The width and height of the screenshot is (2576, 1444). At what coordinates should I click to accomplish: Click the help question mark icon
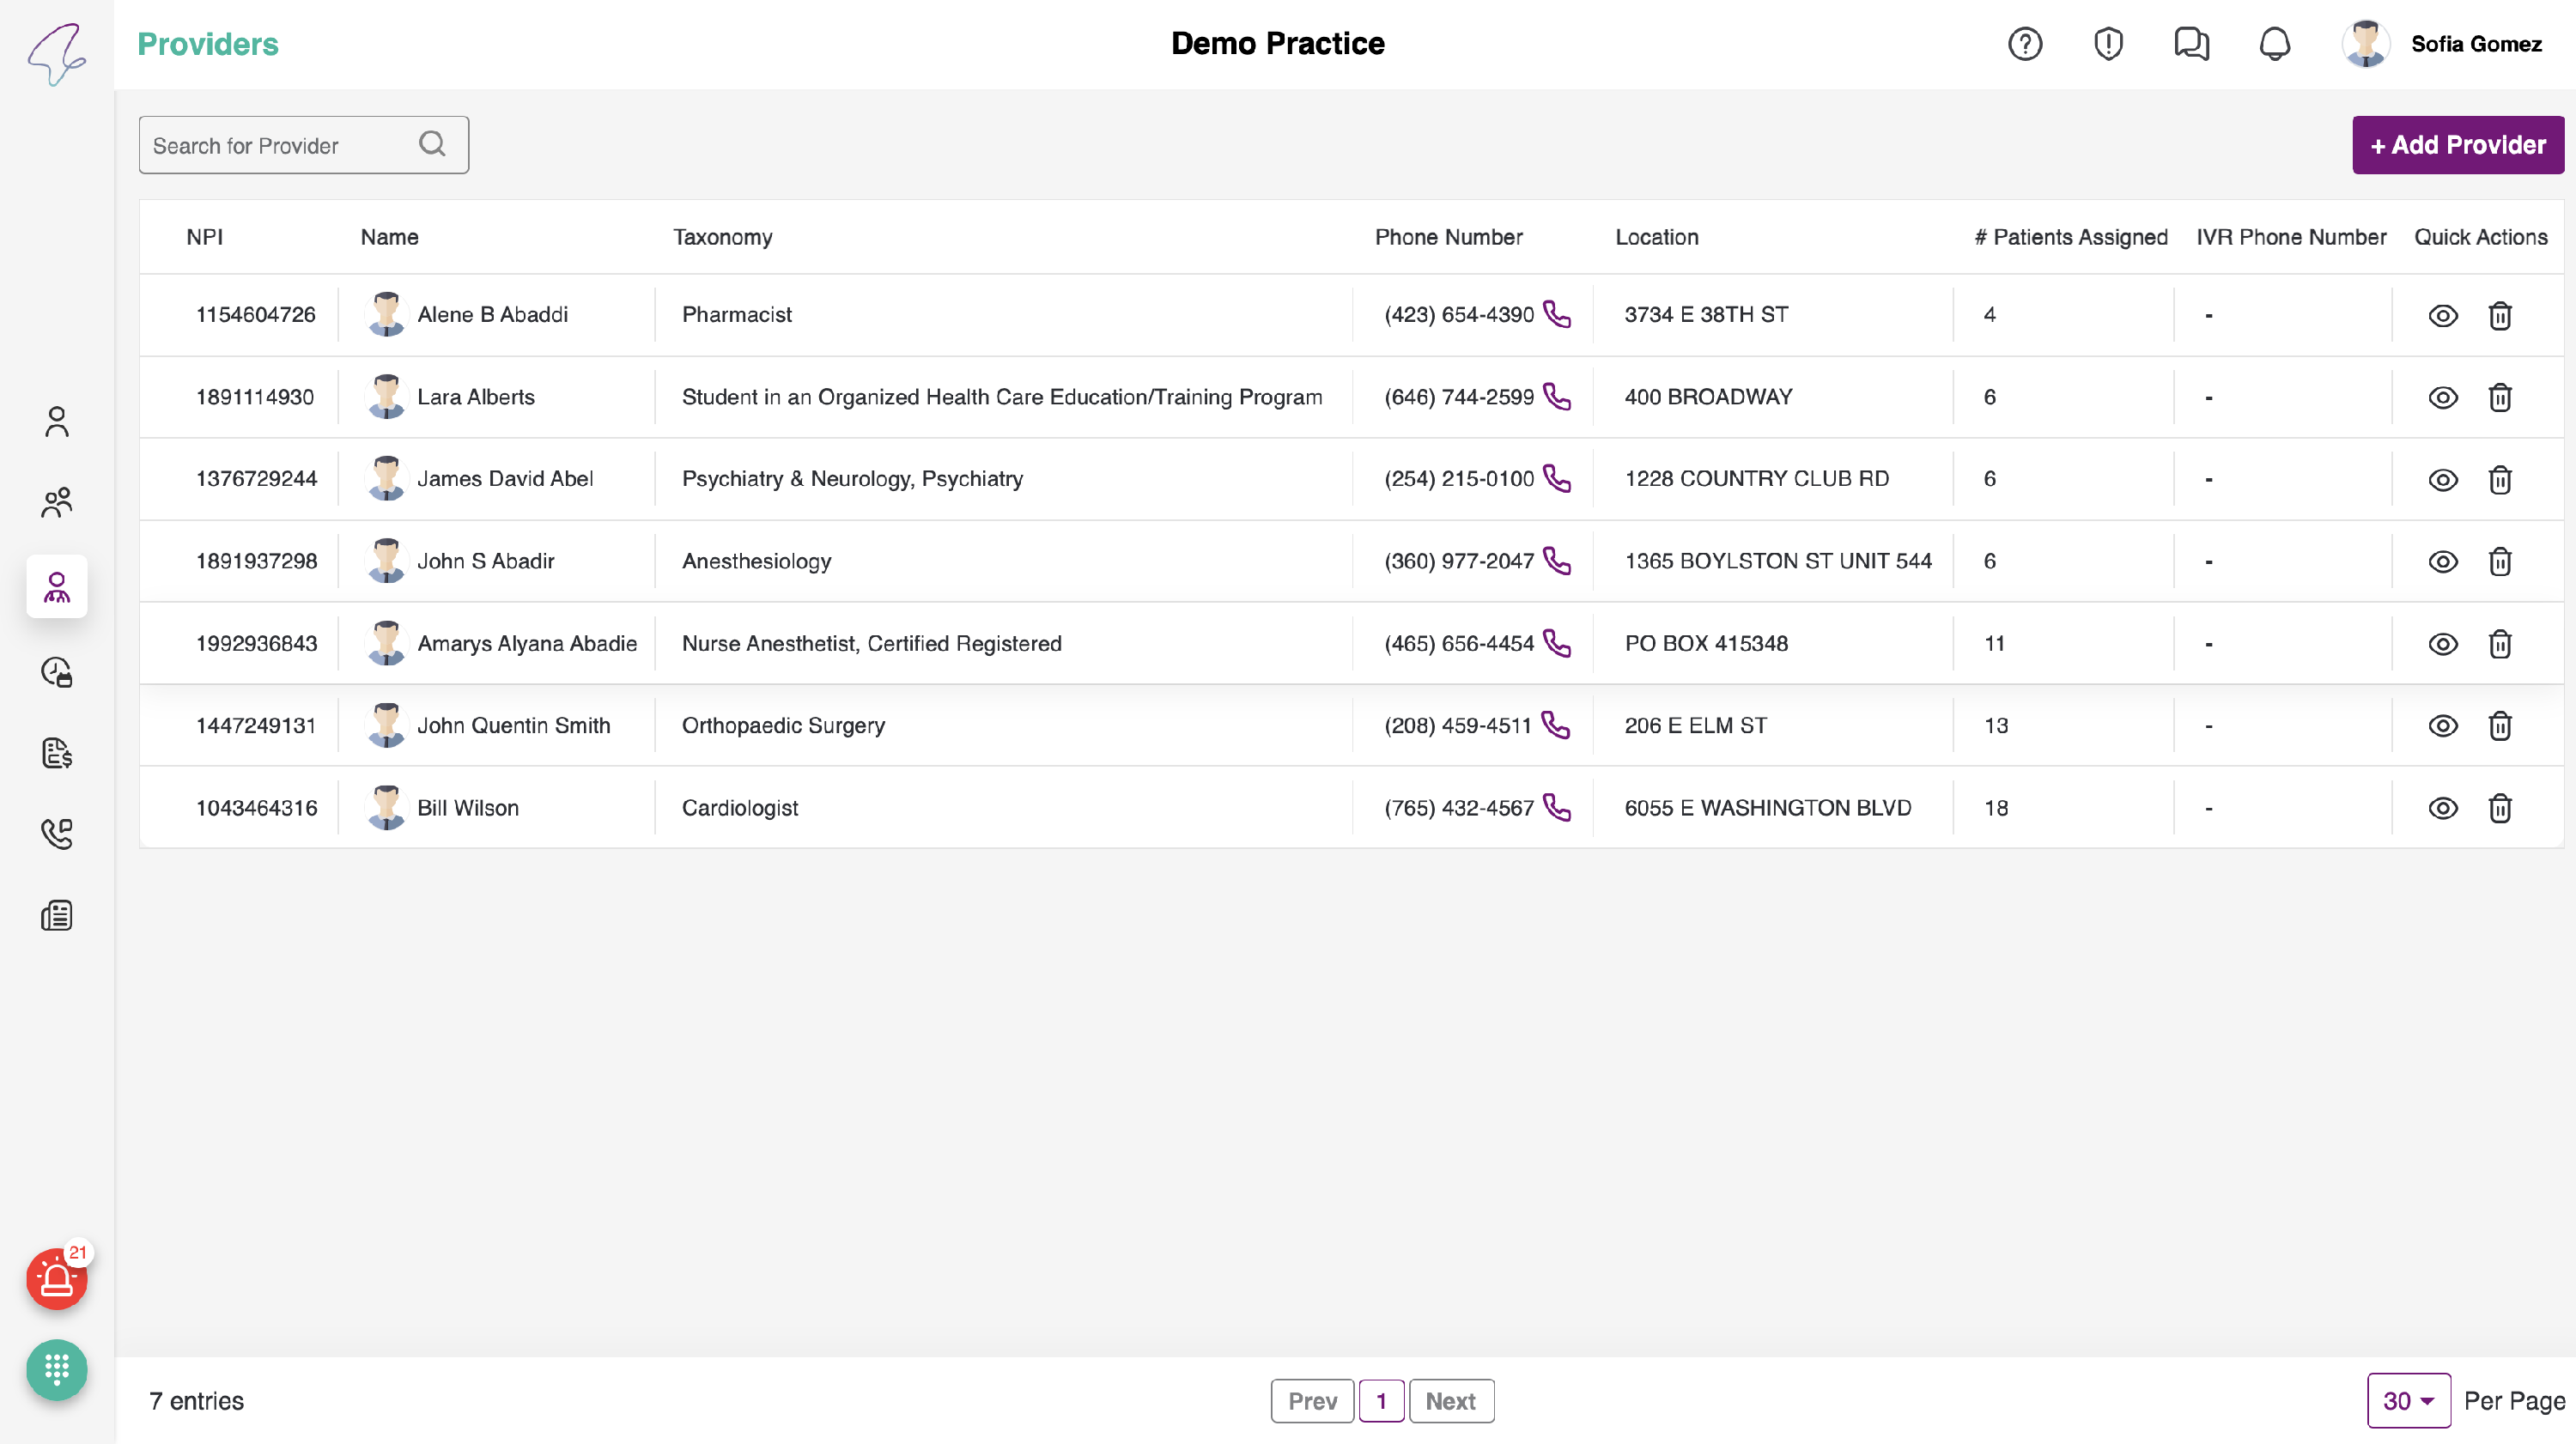click(2024, 44)
